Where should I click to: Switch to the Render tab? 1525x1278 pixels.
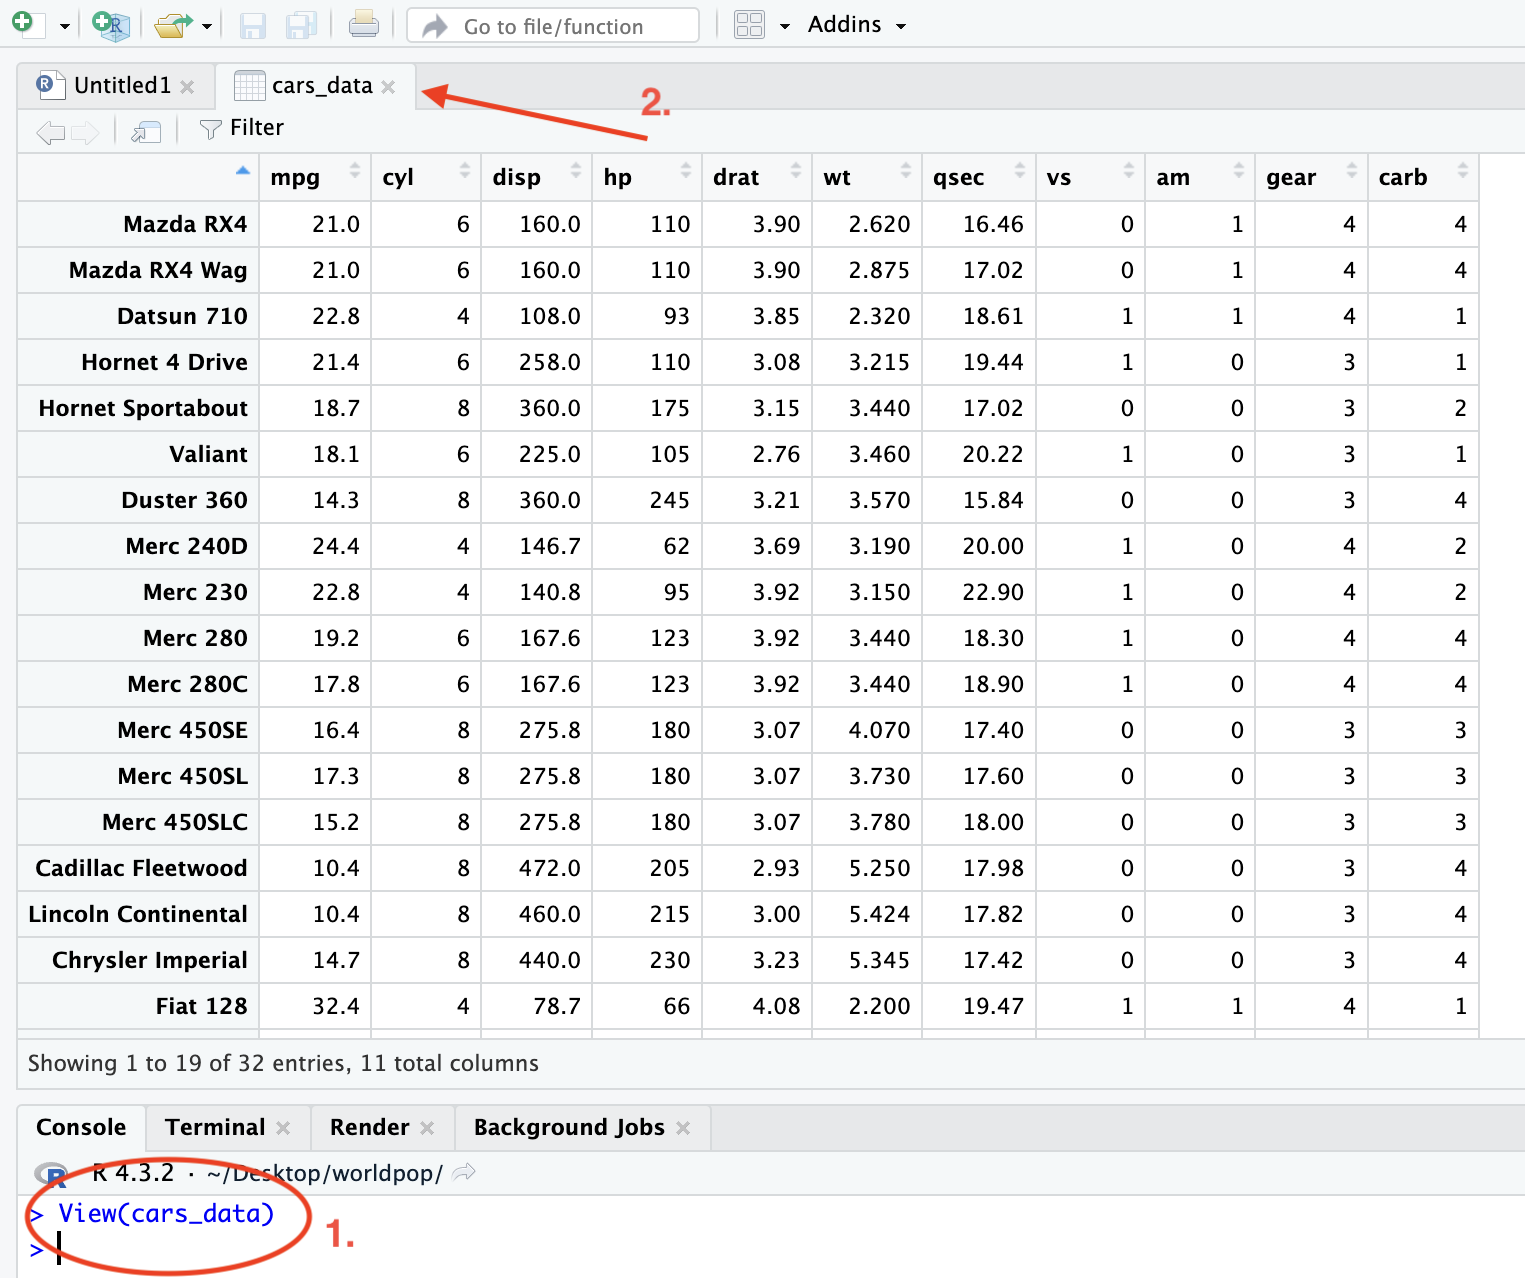pos(369,1128)
